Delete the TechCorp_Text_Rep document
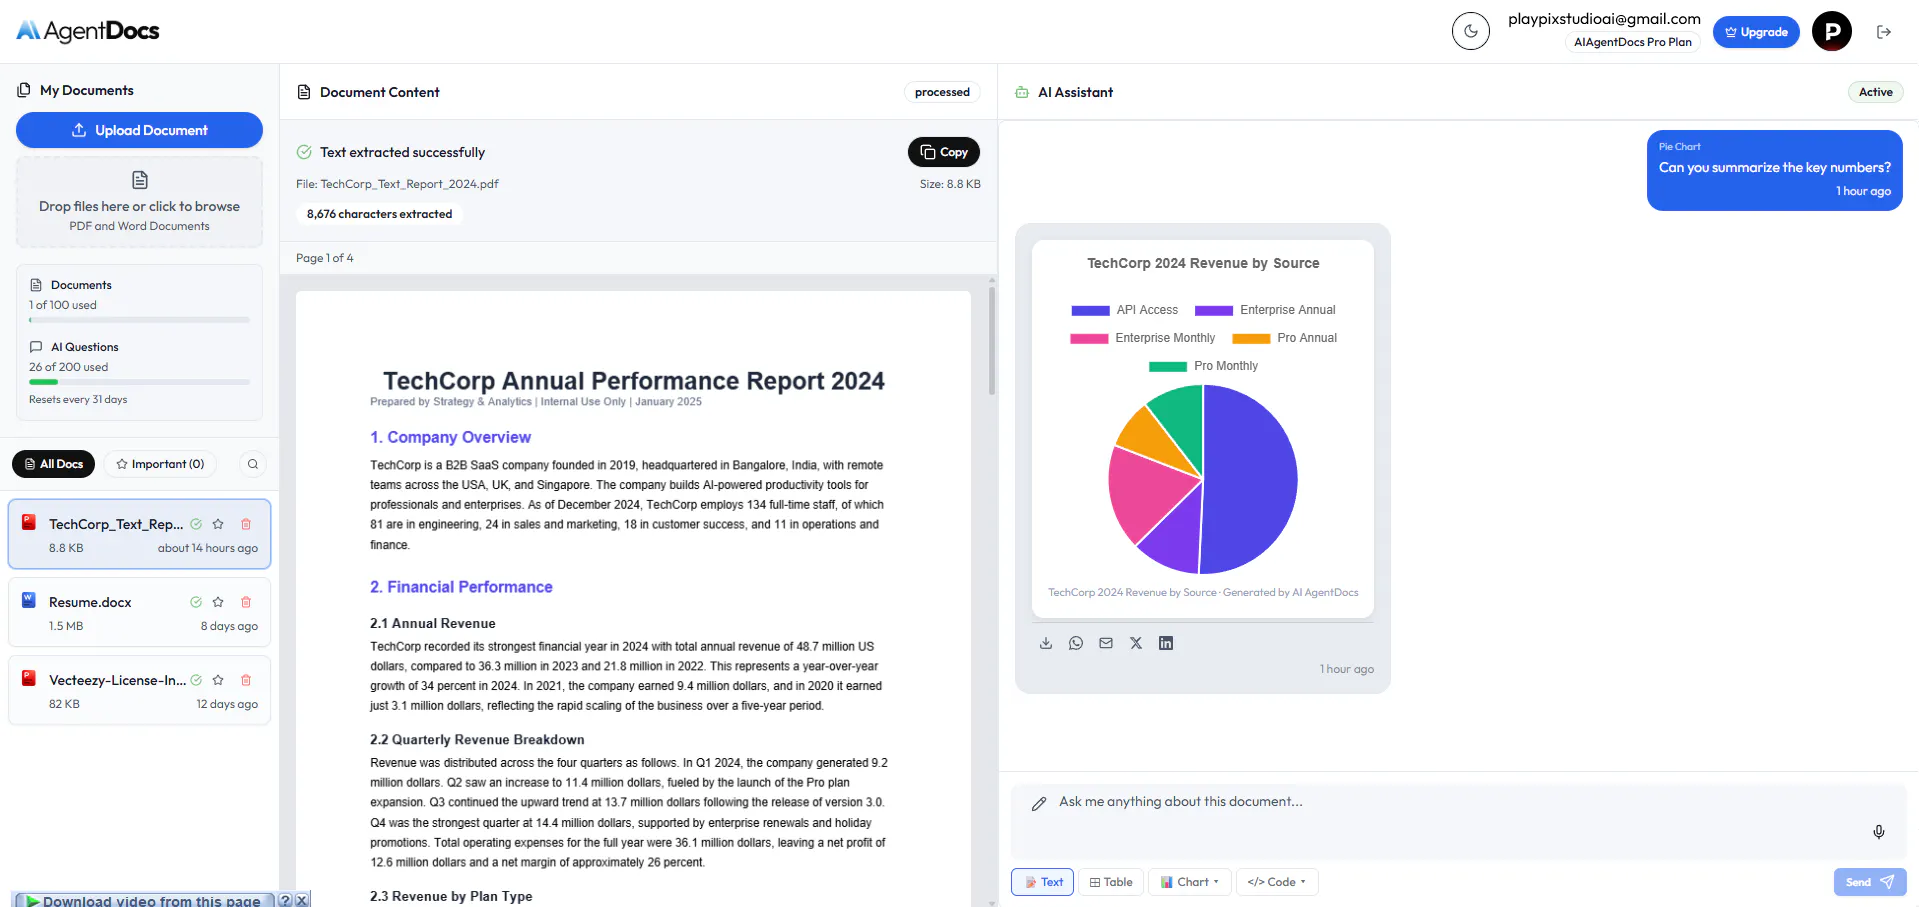This screenshot has width=1919, height=907. pos(246,524)
